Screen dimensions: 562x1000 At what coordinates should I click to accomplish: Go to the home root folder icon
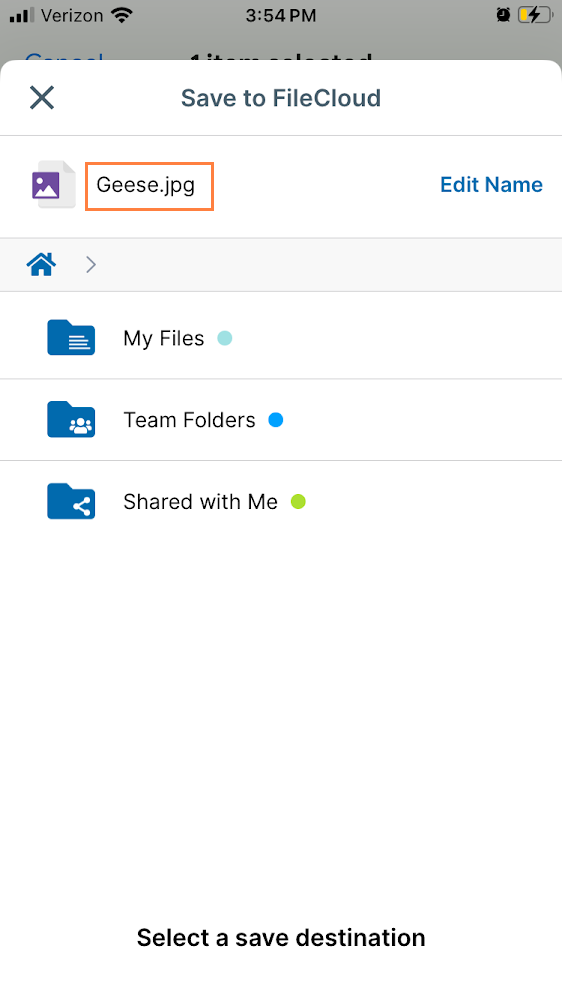[x=41, y=264]
